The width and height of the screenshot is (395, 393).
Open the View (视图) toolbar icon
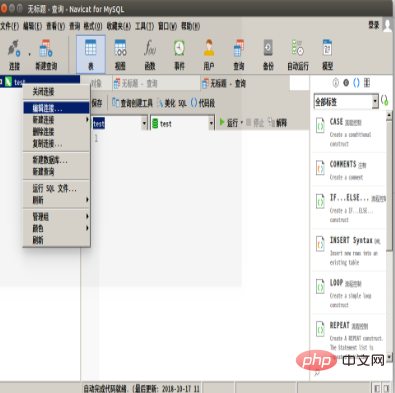pyautogui.click(x=120, y=54)
